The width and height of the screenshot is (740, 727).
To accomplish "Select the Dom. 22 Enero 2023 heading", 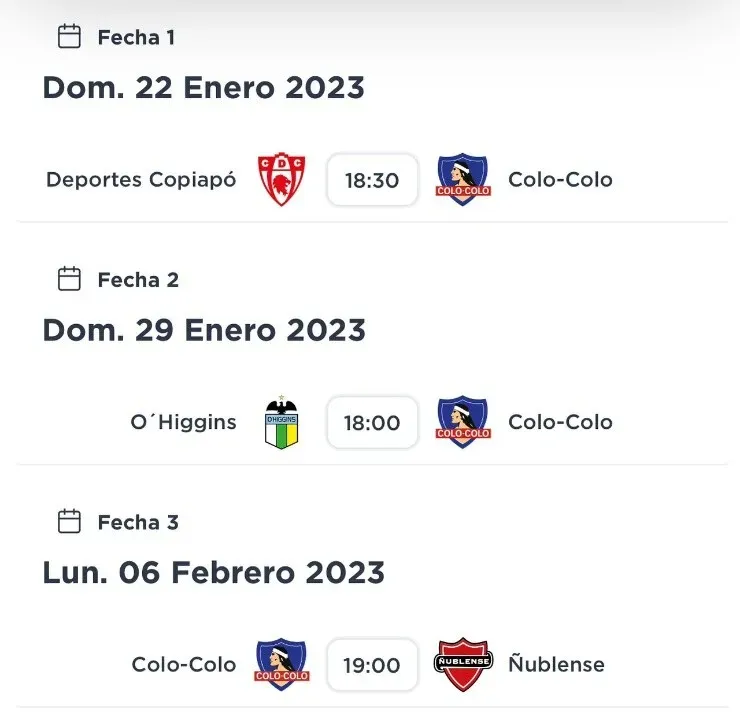I will click(x=203, y=88).
